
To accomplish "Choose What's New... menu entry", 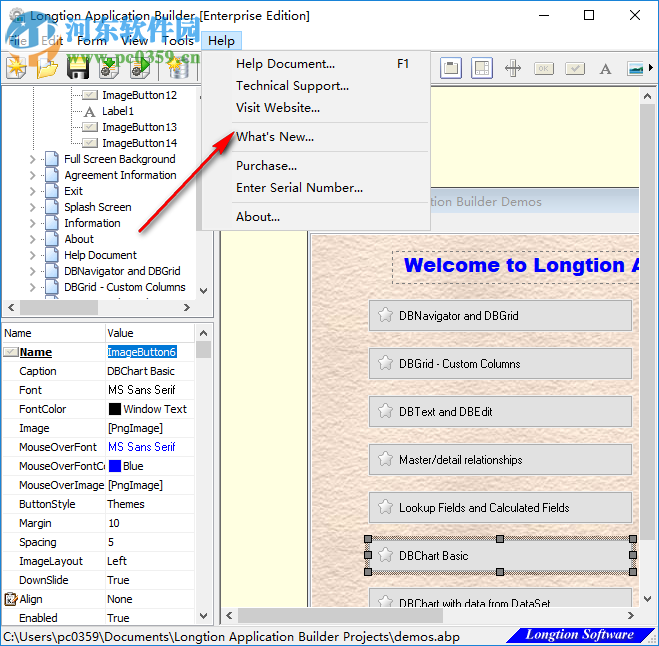I will coord(316,137).
